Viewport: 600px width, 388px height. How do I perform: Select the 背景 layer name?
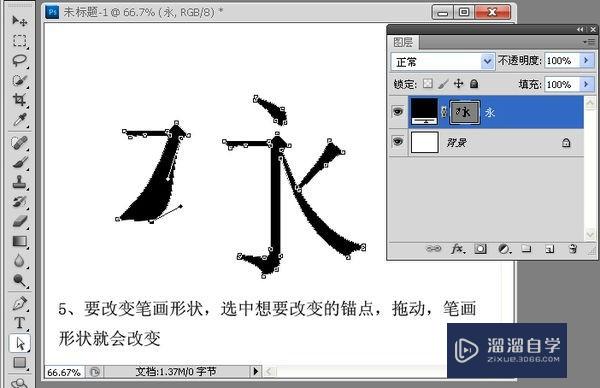click(457, 143)
